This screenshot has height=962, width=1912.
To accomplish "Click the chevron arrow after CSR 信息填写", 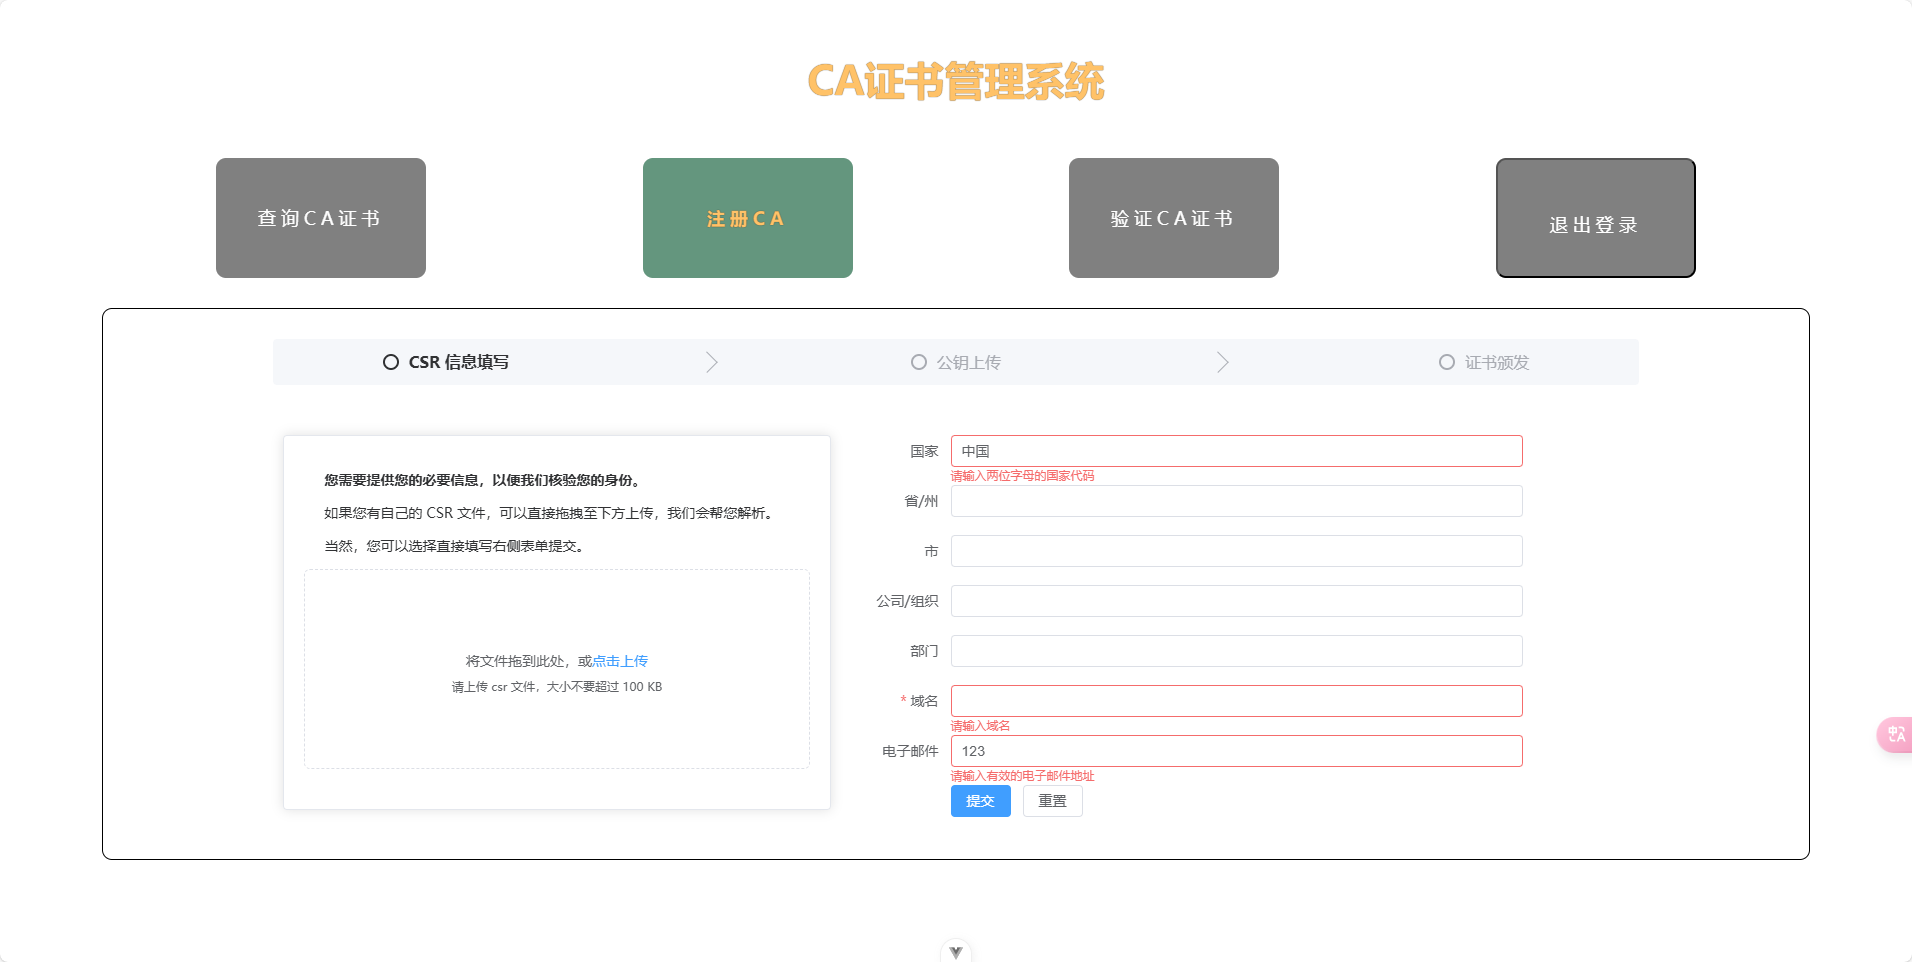I will (x=712, y=362).
